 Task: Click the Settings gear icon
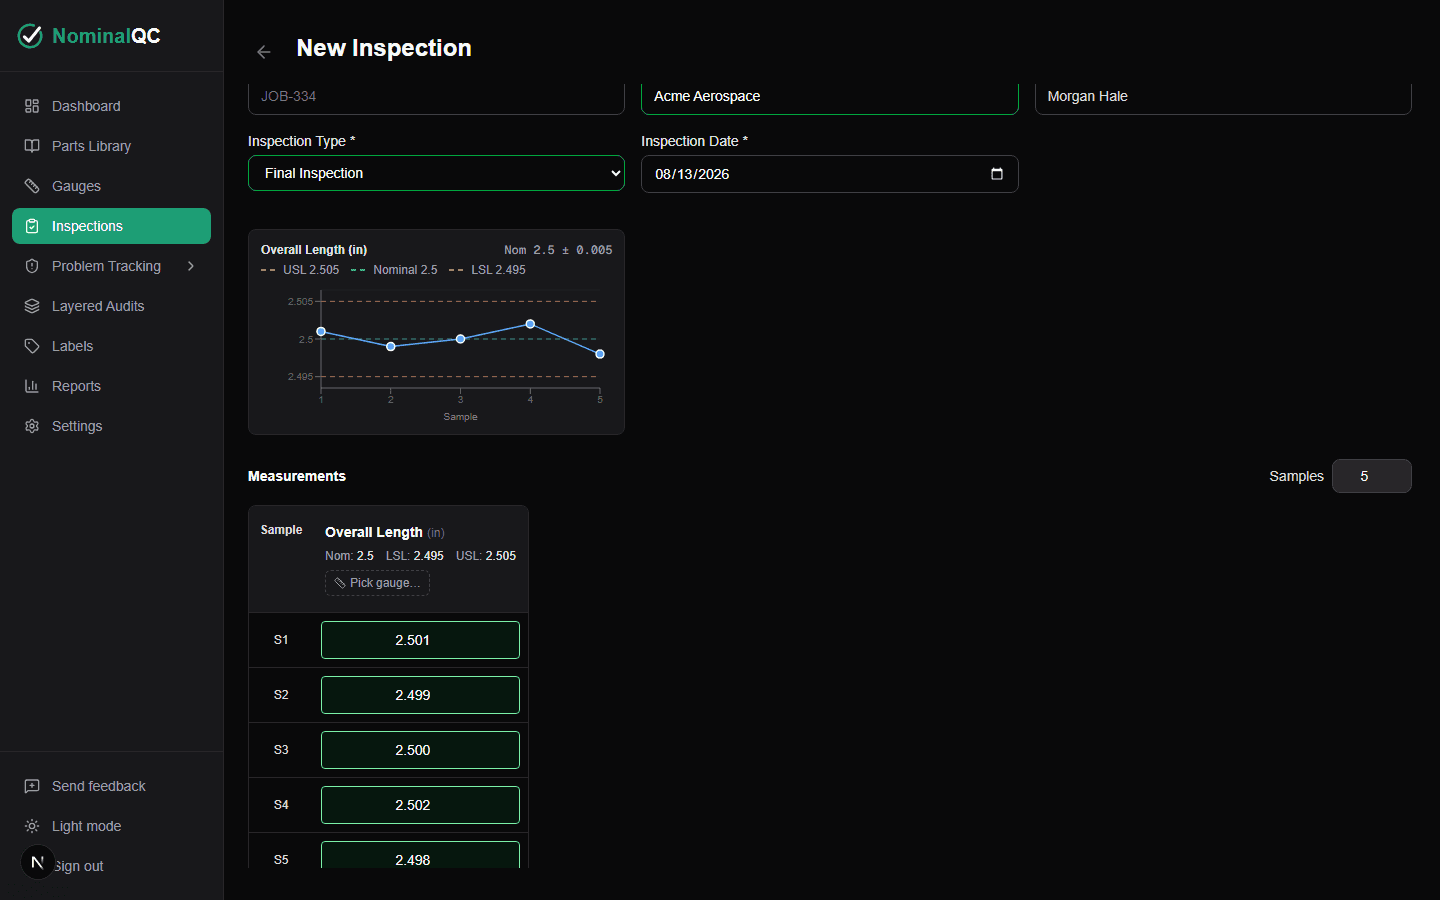(32, 426)
